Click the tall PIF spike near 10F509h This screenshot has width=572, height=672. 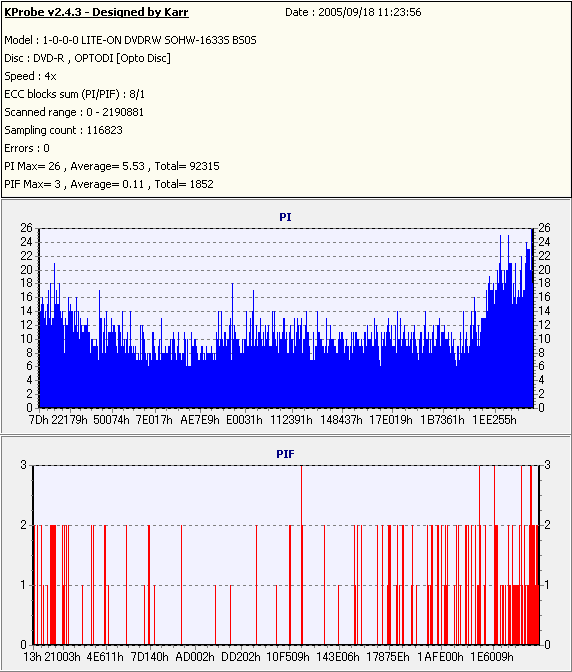coord(302,555)
